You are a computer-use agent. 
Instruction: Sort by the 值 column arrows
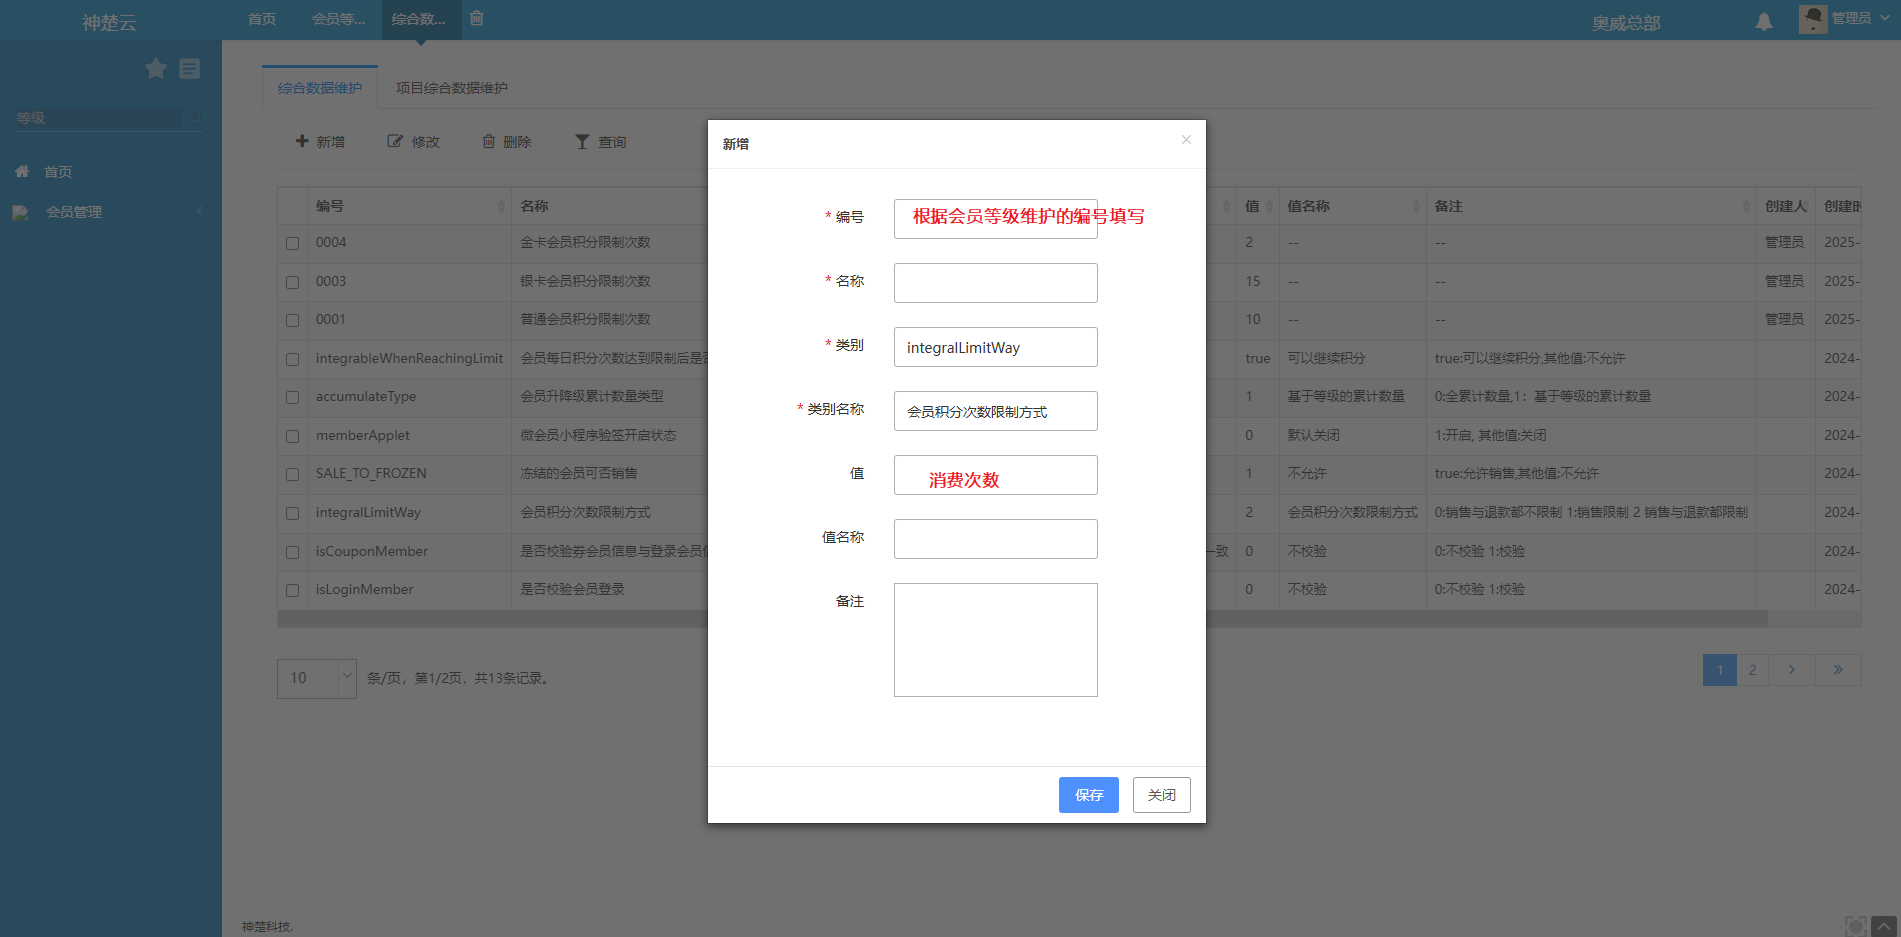click(x=1269, y=206)
